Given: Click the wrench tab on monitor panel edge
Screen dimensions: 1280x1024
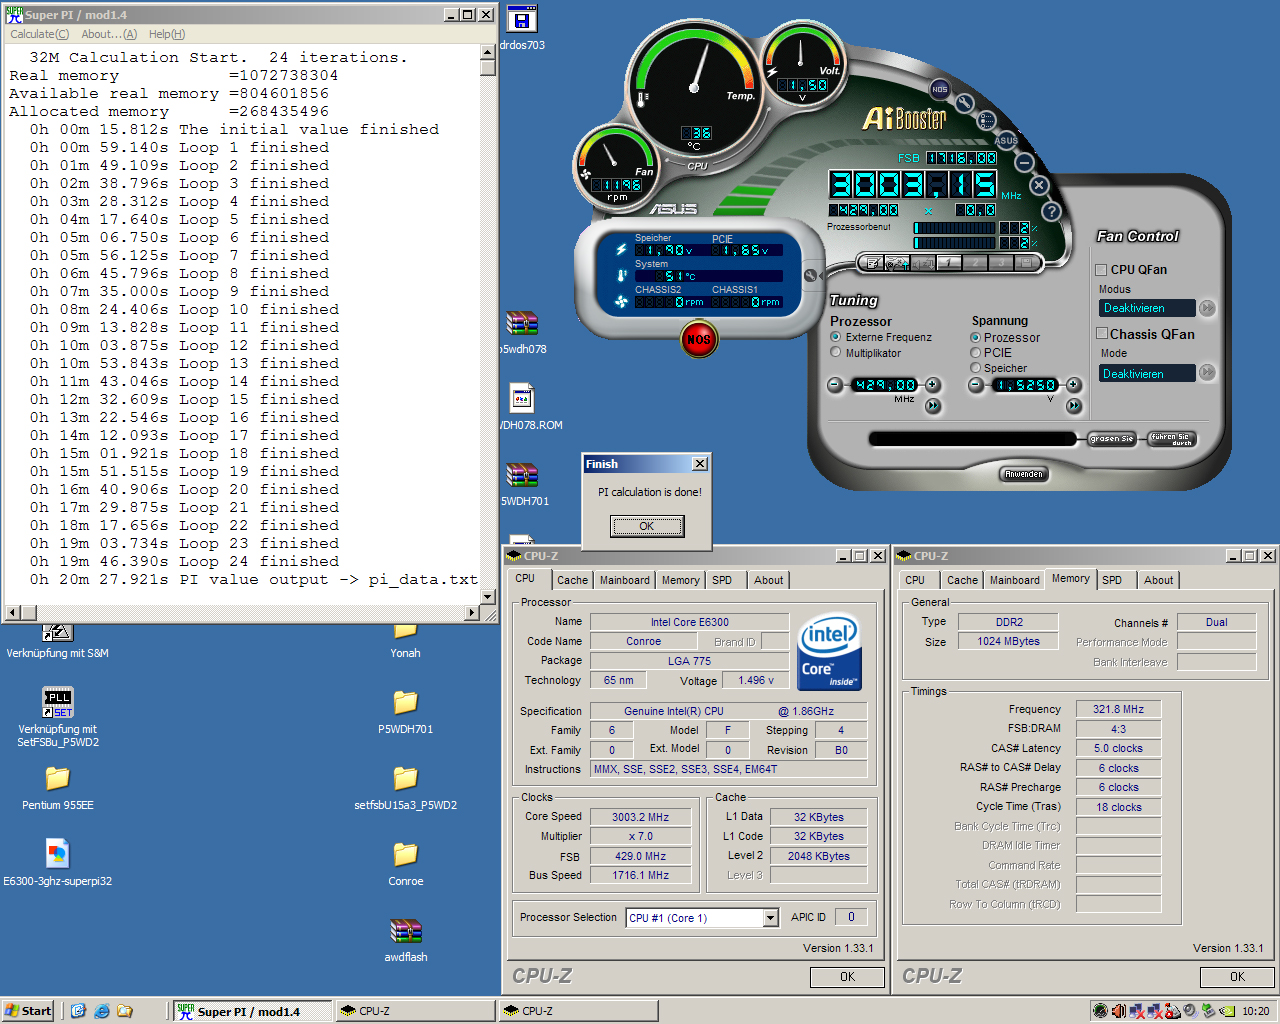Looking at the screenshot, I should pyautogui.click(x=811, y=275).
